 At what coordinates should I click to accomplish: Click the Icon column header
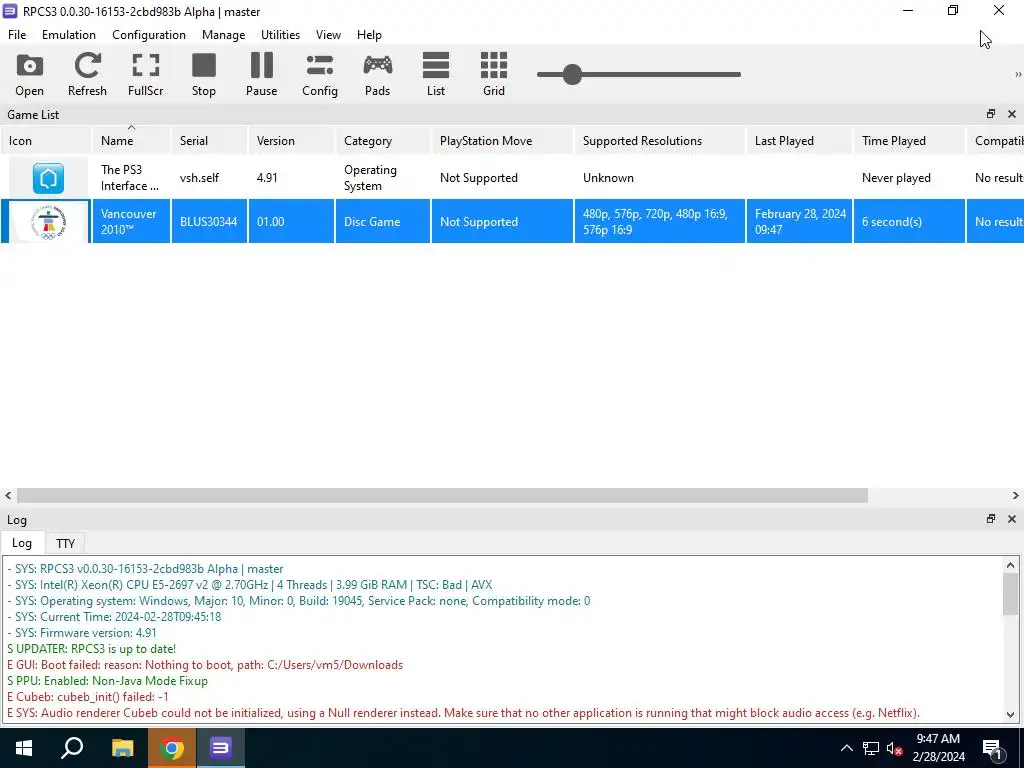pyautogui.click(x=46, y=140)
